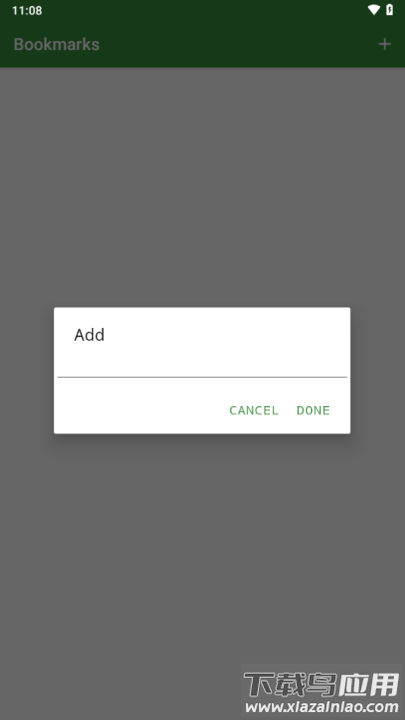Click the Add dialog title text
Viewport: 405px width, 720px height.
[90, 335]
